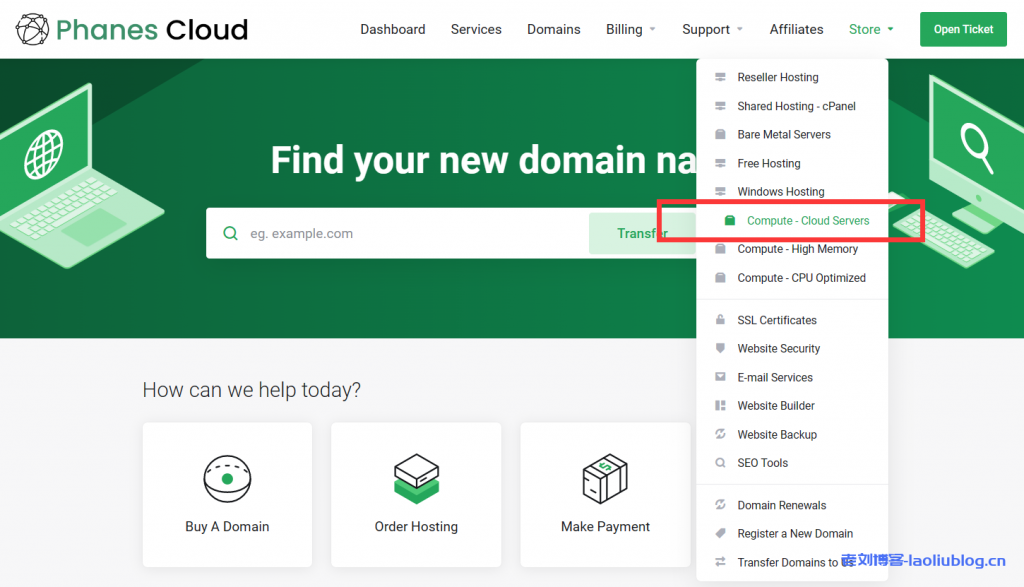This screenshot has height=587, width=1024.
Task: Choose Bare Metal Servers from Store menu
Action: tap(783, 135)
